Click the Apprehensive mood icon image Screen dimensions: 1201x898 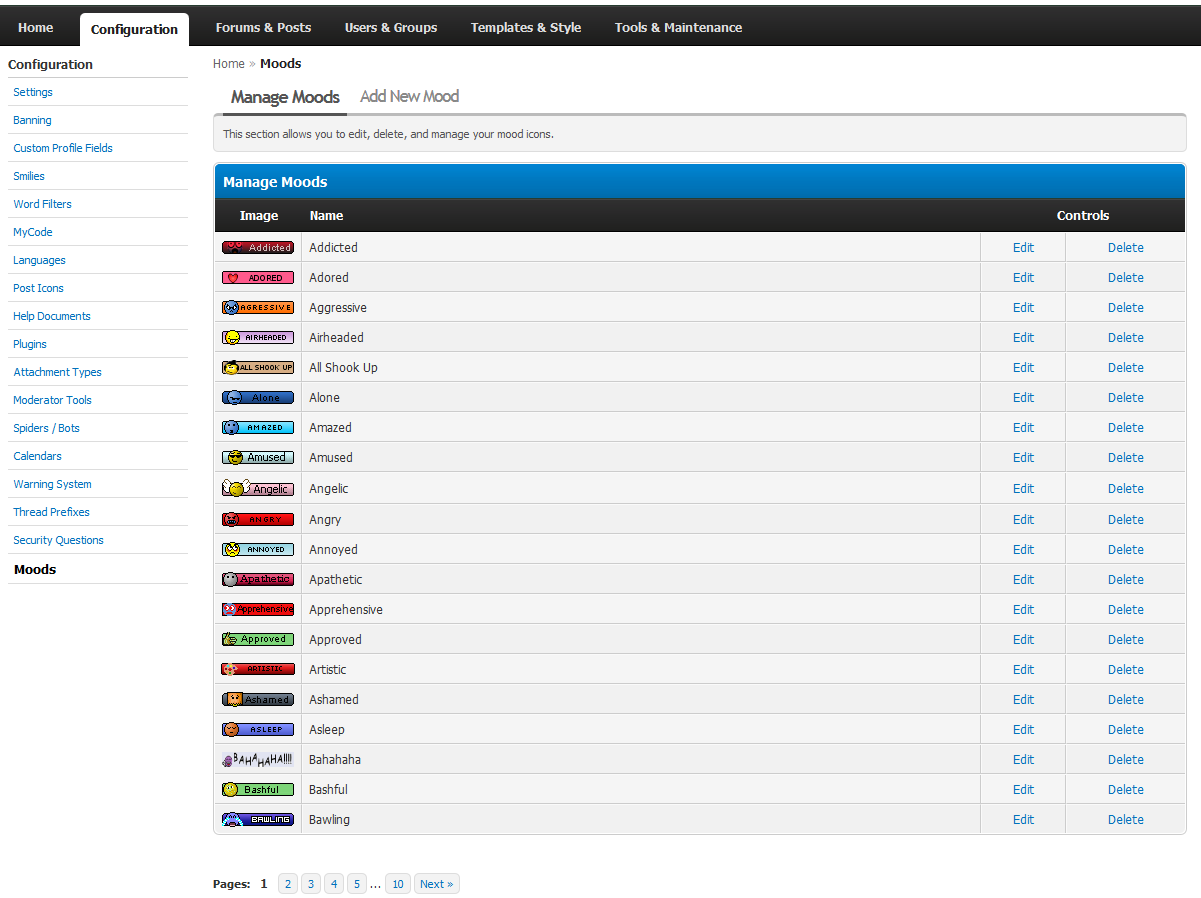point(258,610)
